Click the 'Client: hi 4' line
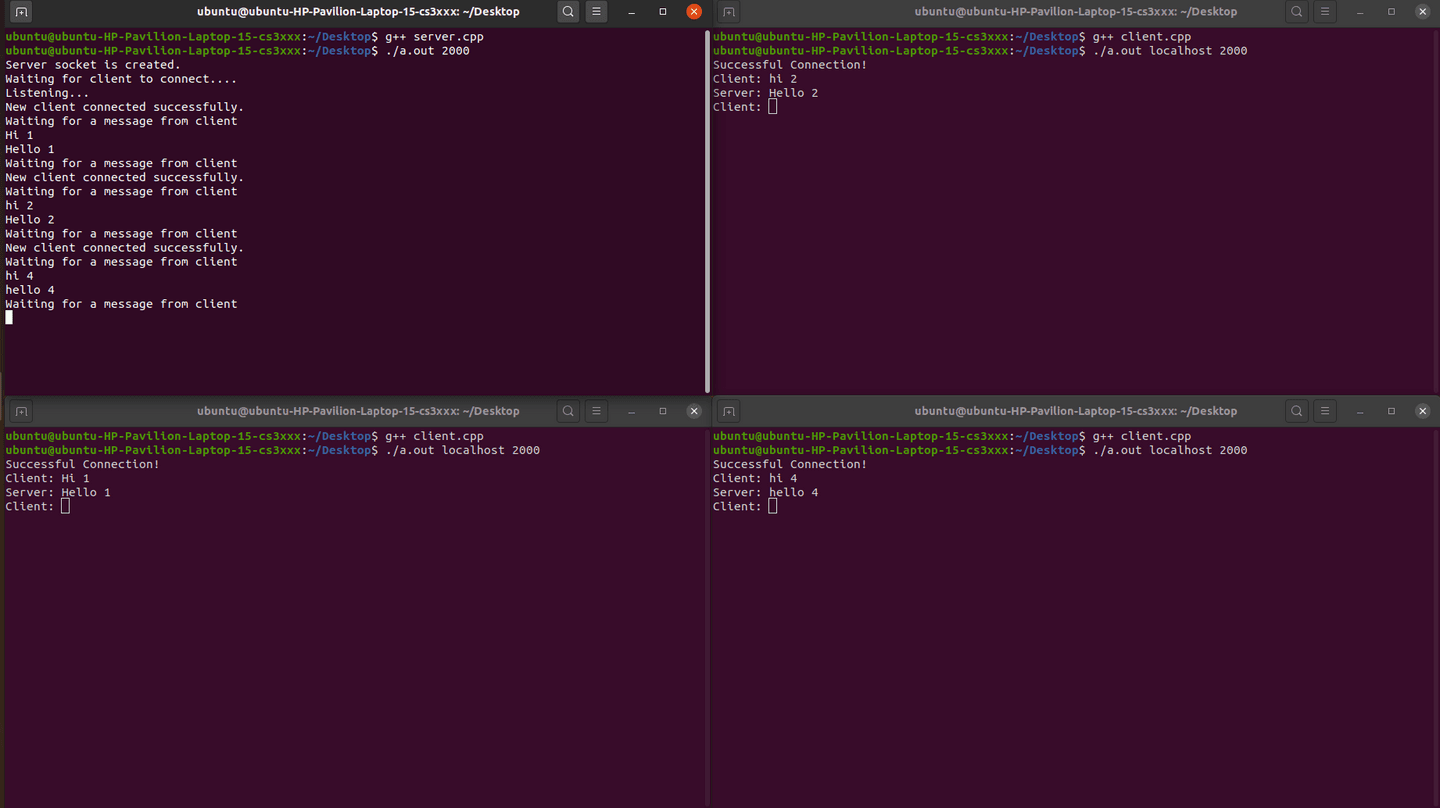Image resolution: width=1440 pixels, height=808 pixels. coord(755,478)
